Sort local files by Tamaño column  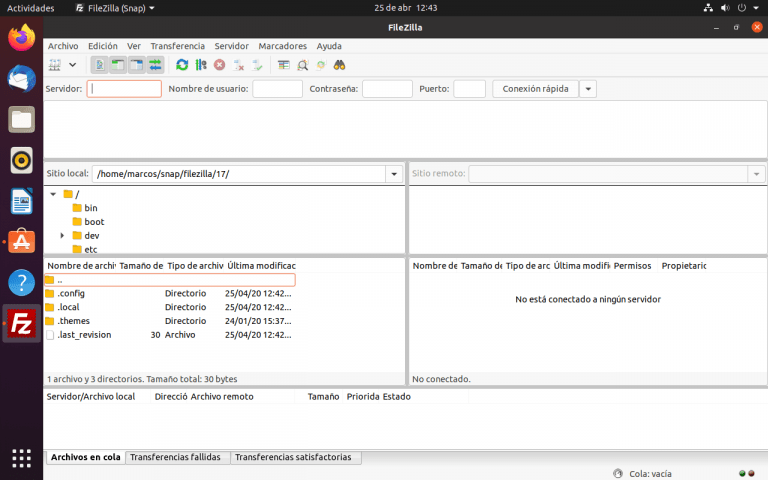point(141,265)
